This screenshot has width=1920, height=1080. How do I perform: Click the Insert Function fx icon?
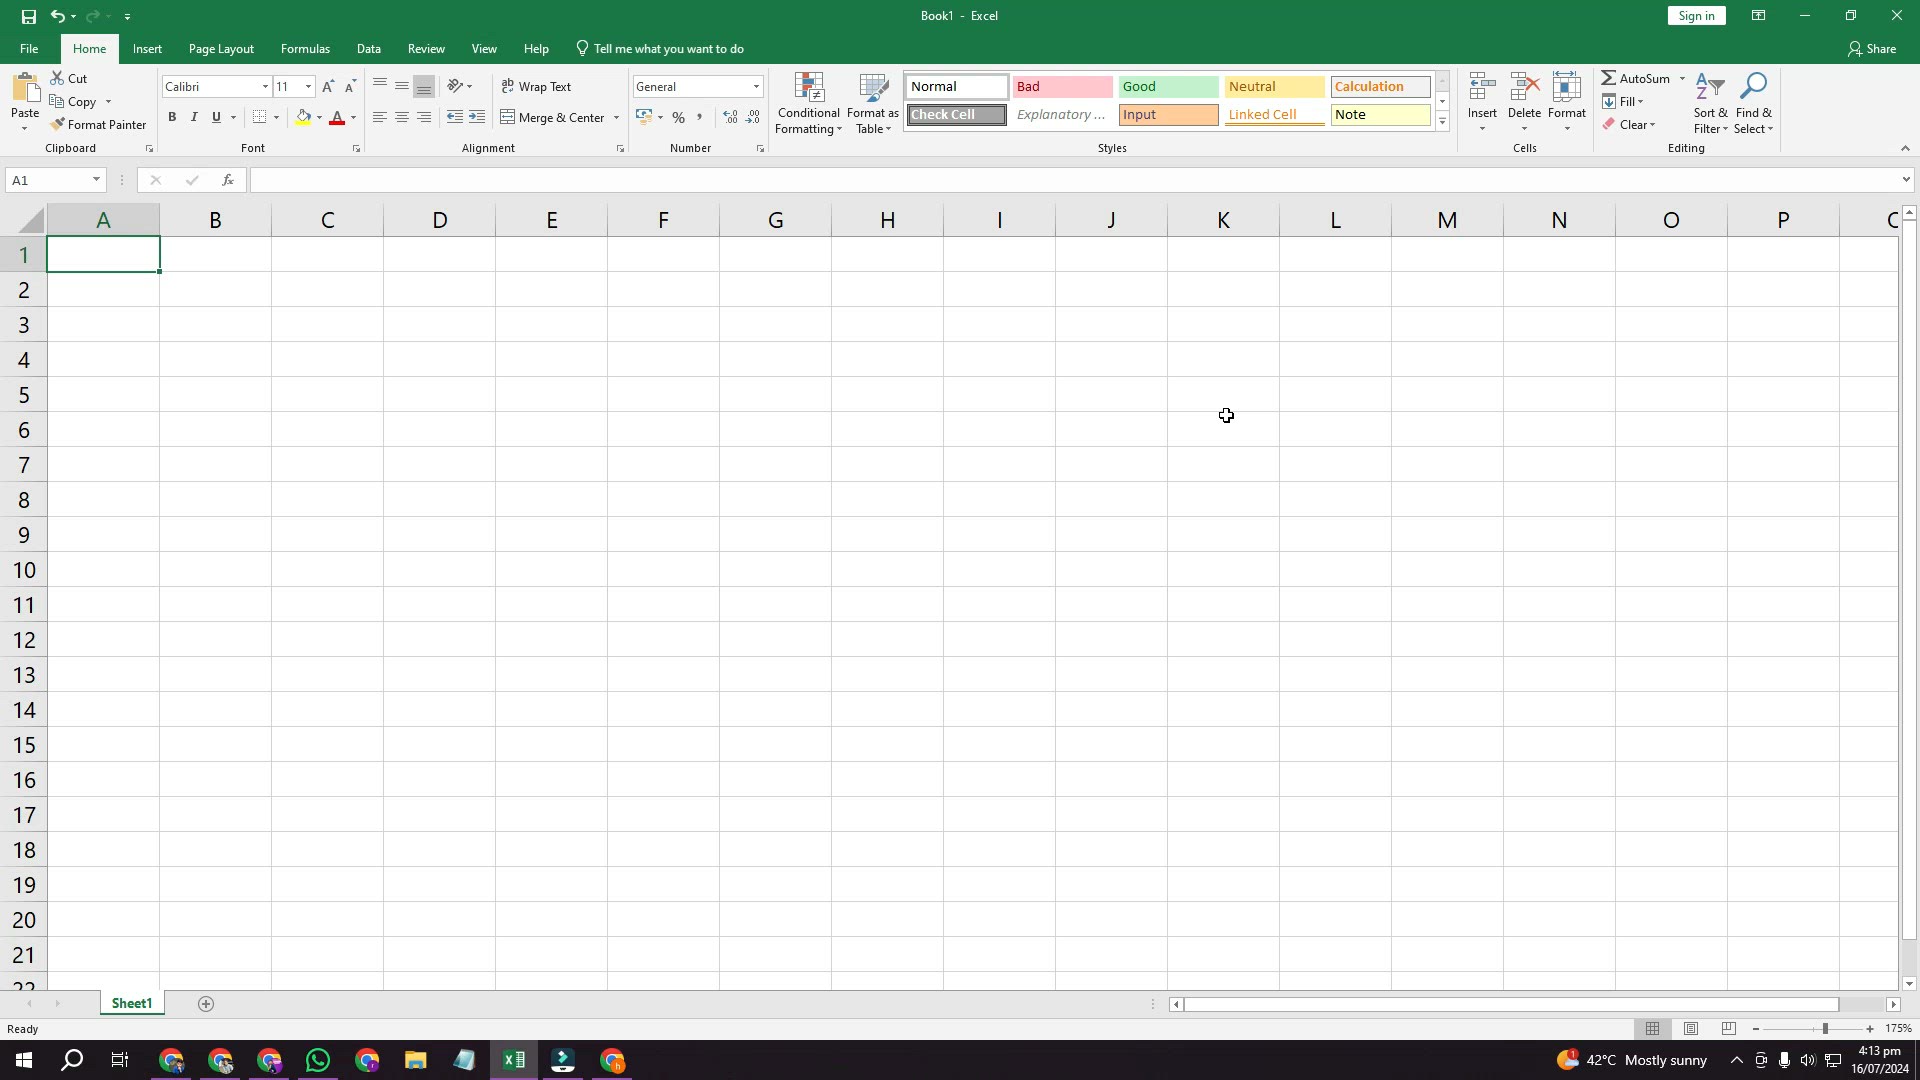coord(228,180)
